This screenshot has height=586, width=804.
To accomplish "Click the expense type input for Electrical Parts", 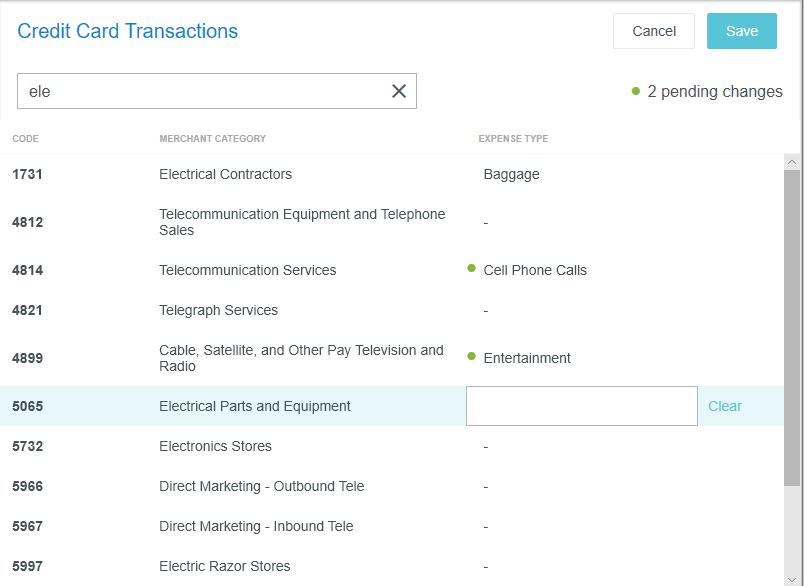I will 581,406.
